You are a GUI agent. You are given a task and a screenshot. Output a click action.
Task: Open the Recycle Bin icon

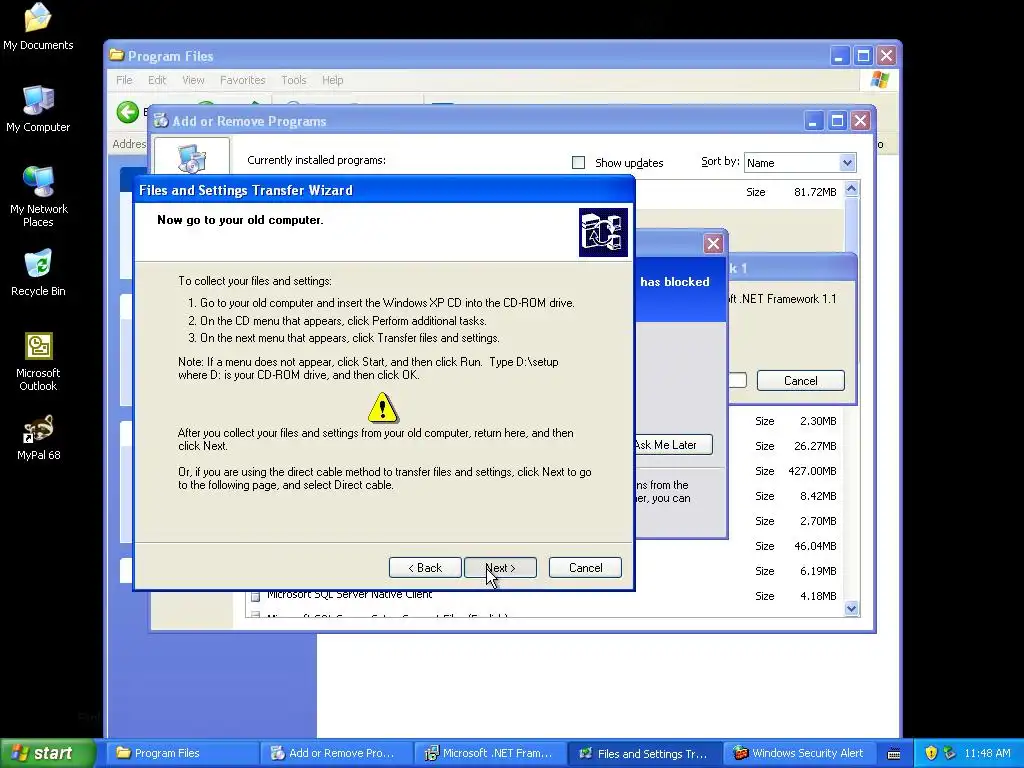(38, 272)
